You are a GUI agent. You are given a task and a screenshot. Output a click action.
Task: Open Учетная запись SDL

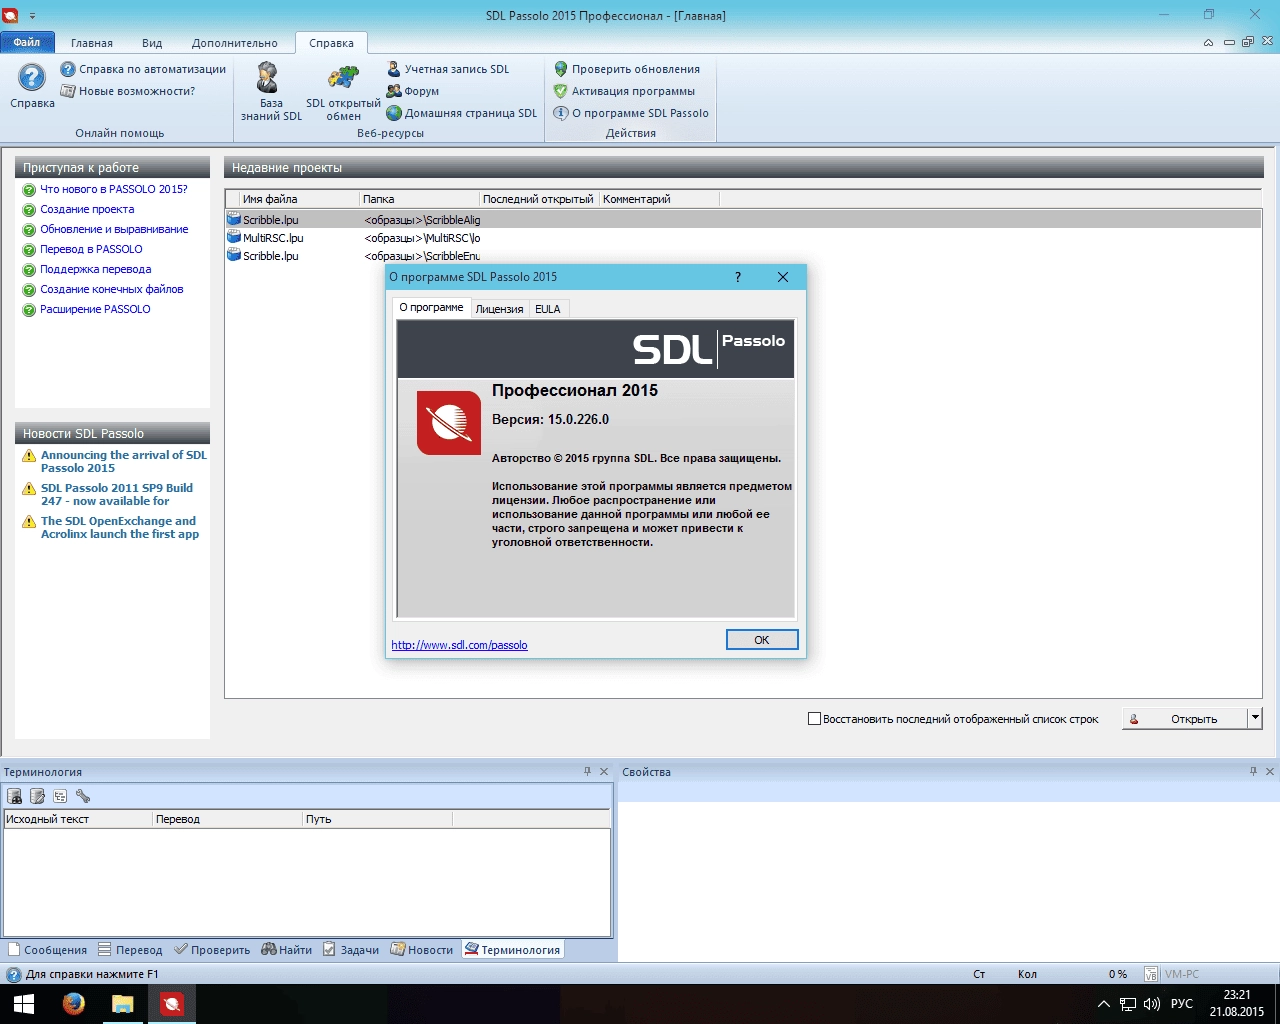[448, 69]
